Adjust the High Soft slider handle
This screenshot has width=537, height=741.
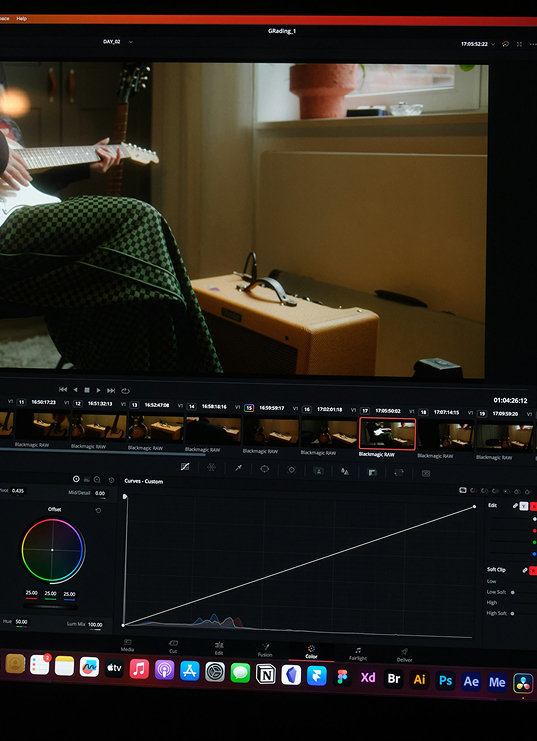(512, 613)
